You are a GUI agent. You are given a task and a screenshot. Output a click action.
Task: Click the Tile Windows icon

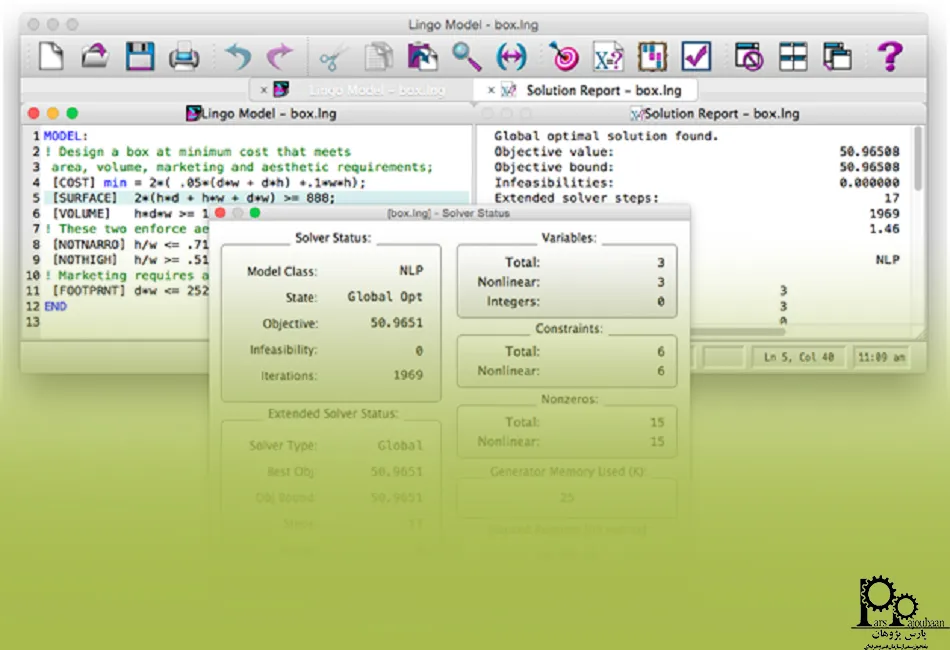click(x=793, y=56)
